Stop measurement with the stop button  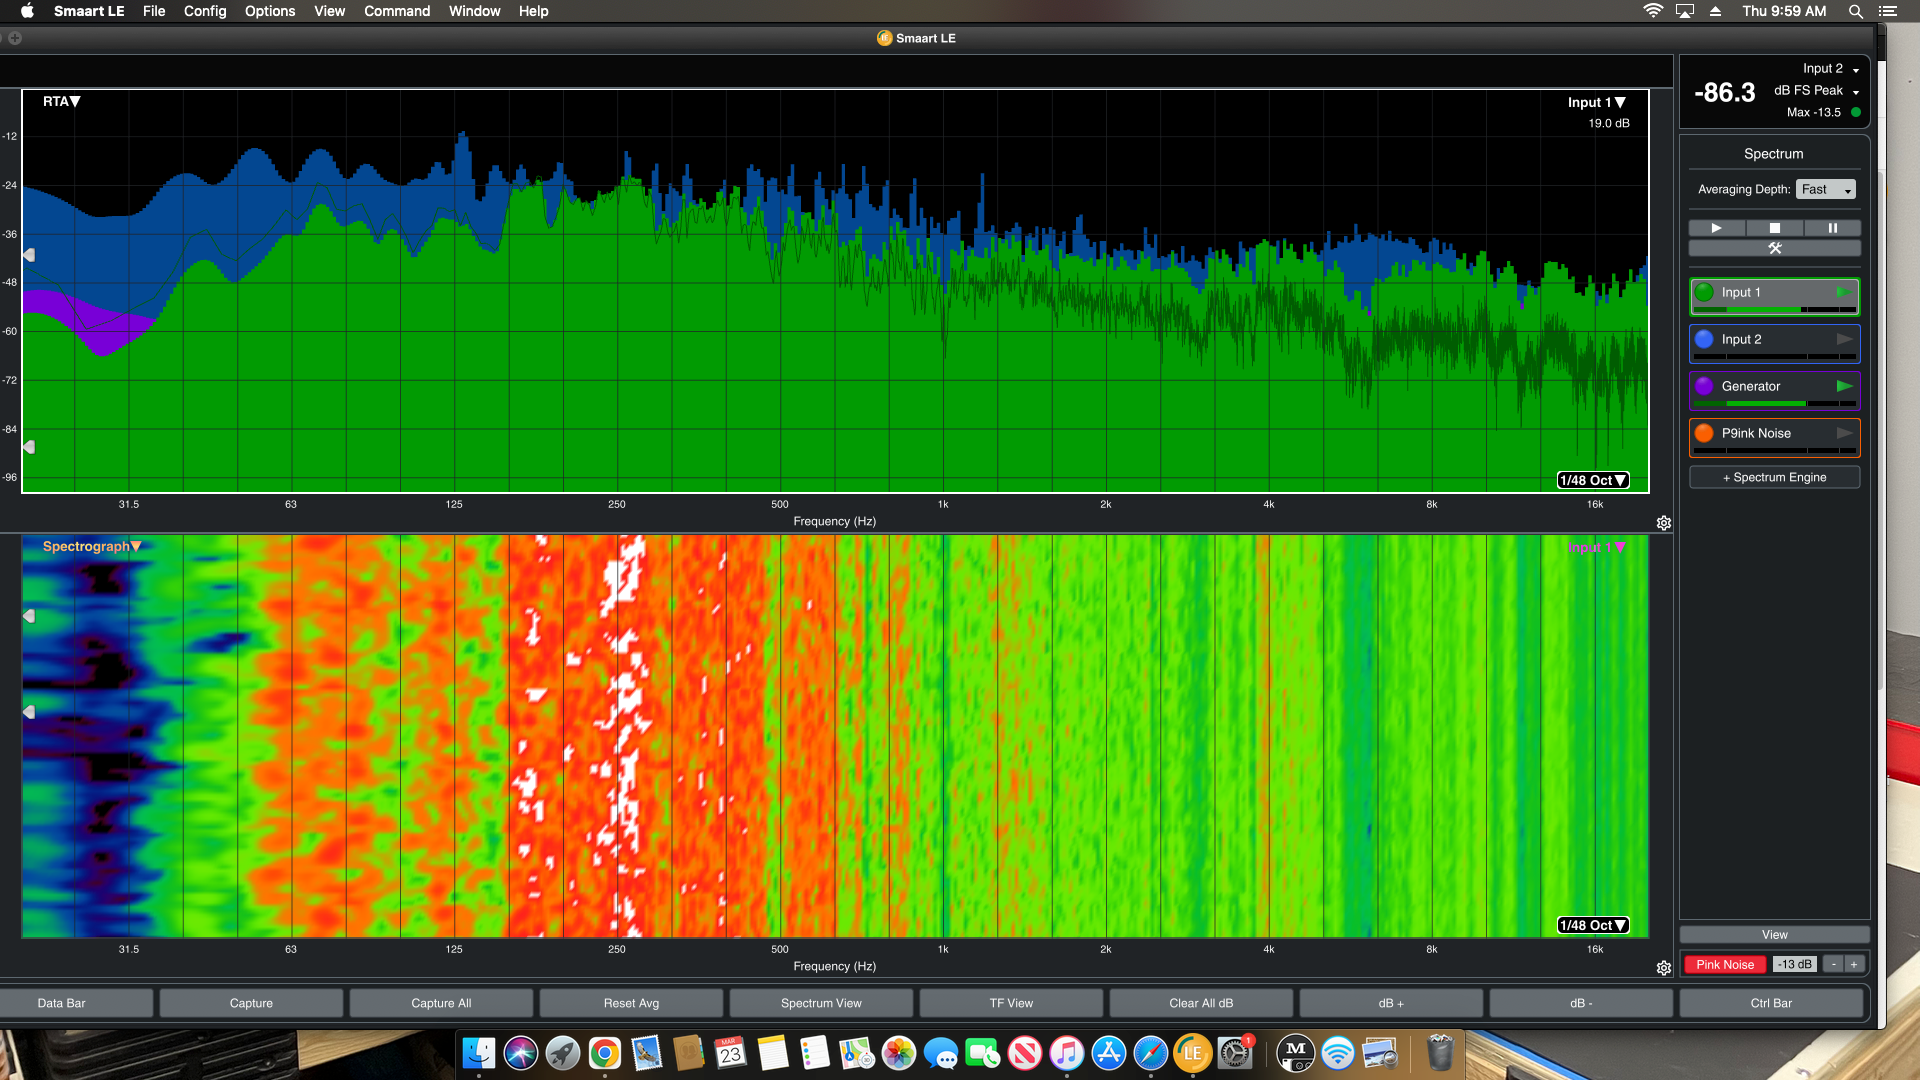coord(1775,228)
